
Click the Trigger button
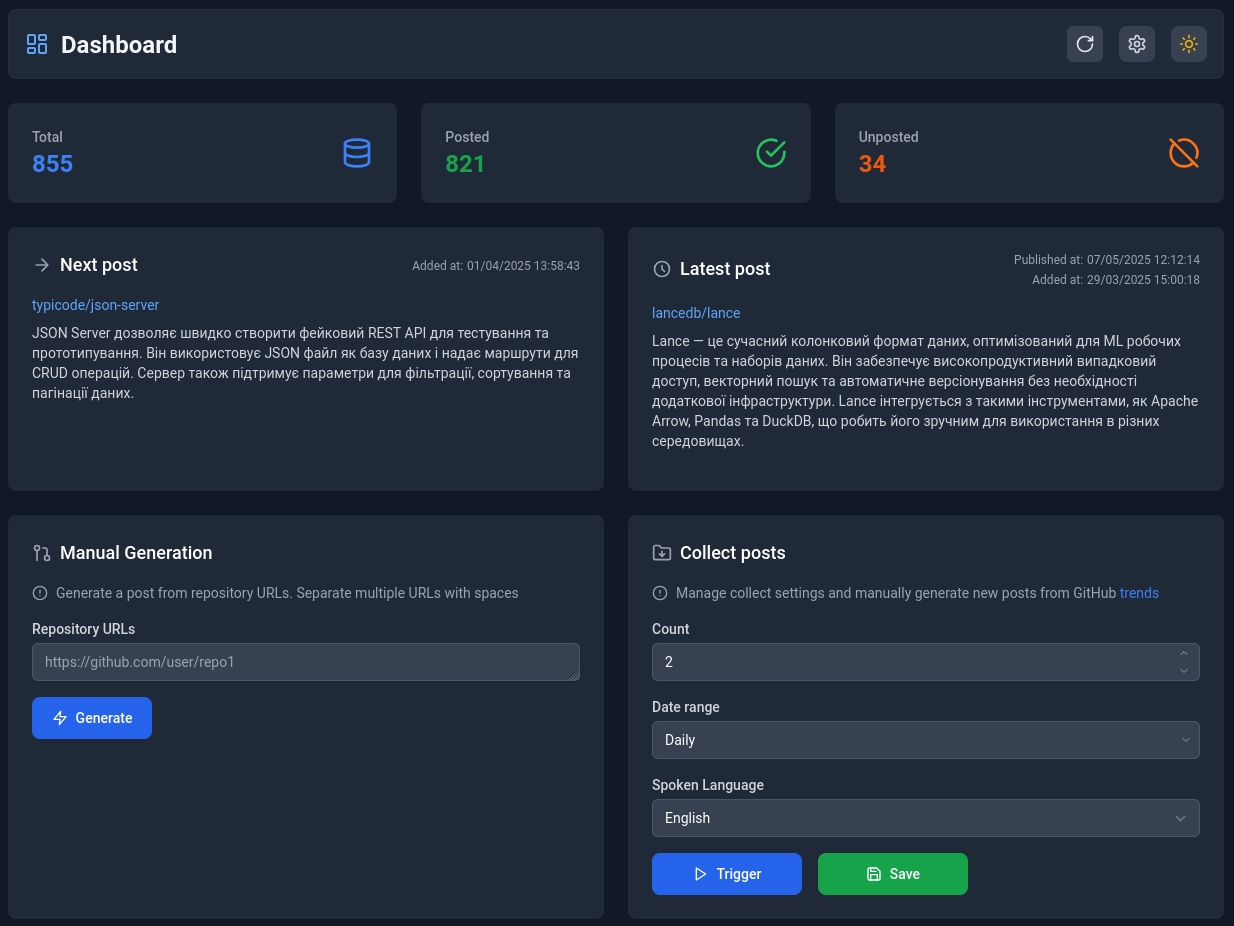coord(727,874)
